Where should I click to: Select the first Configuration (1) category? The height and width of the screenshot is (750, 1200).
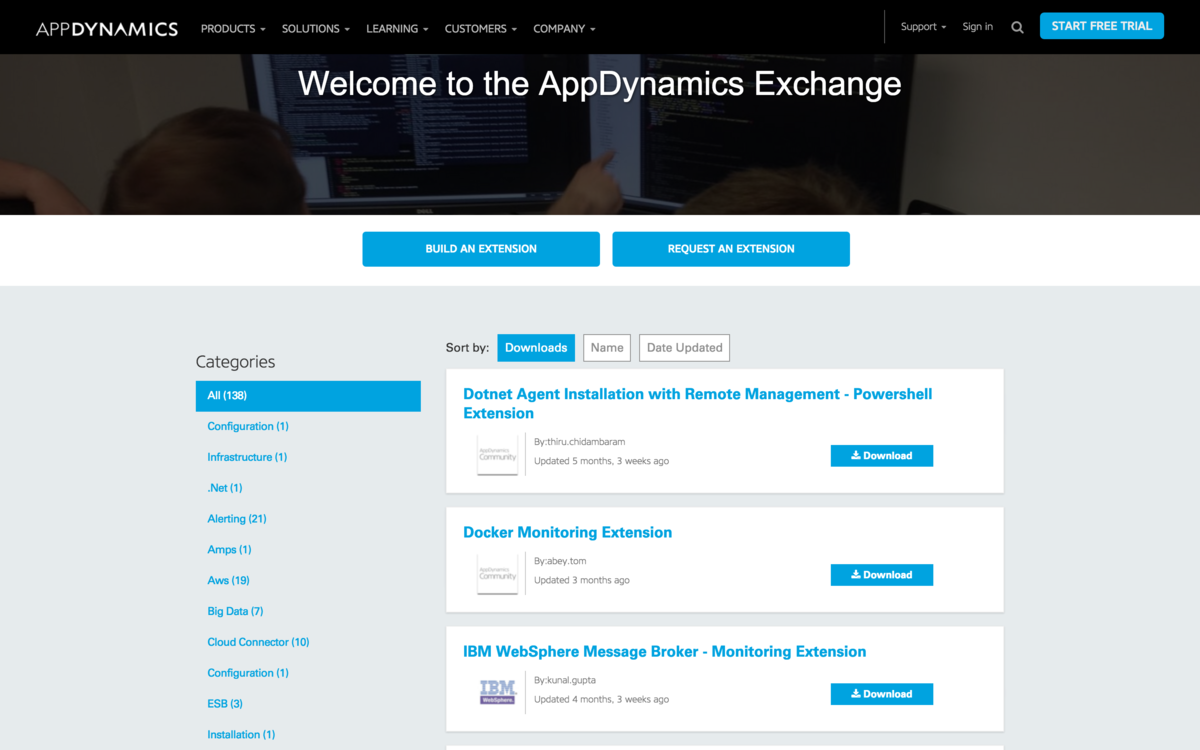(x=248, y=426)
